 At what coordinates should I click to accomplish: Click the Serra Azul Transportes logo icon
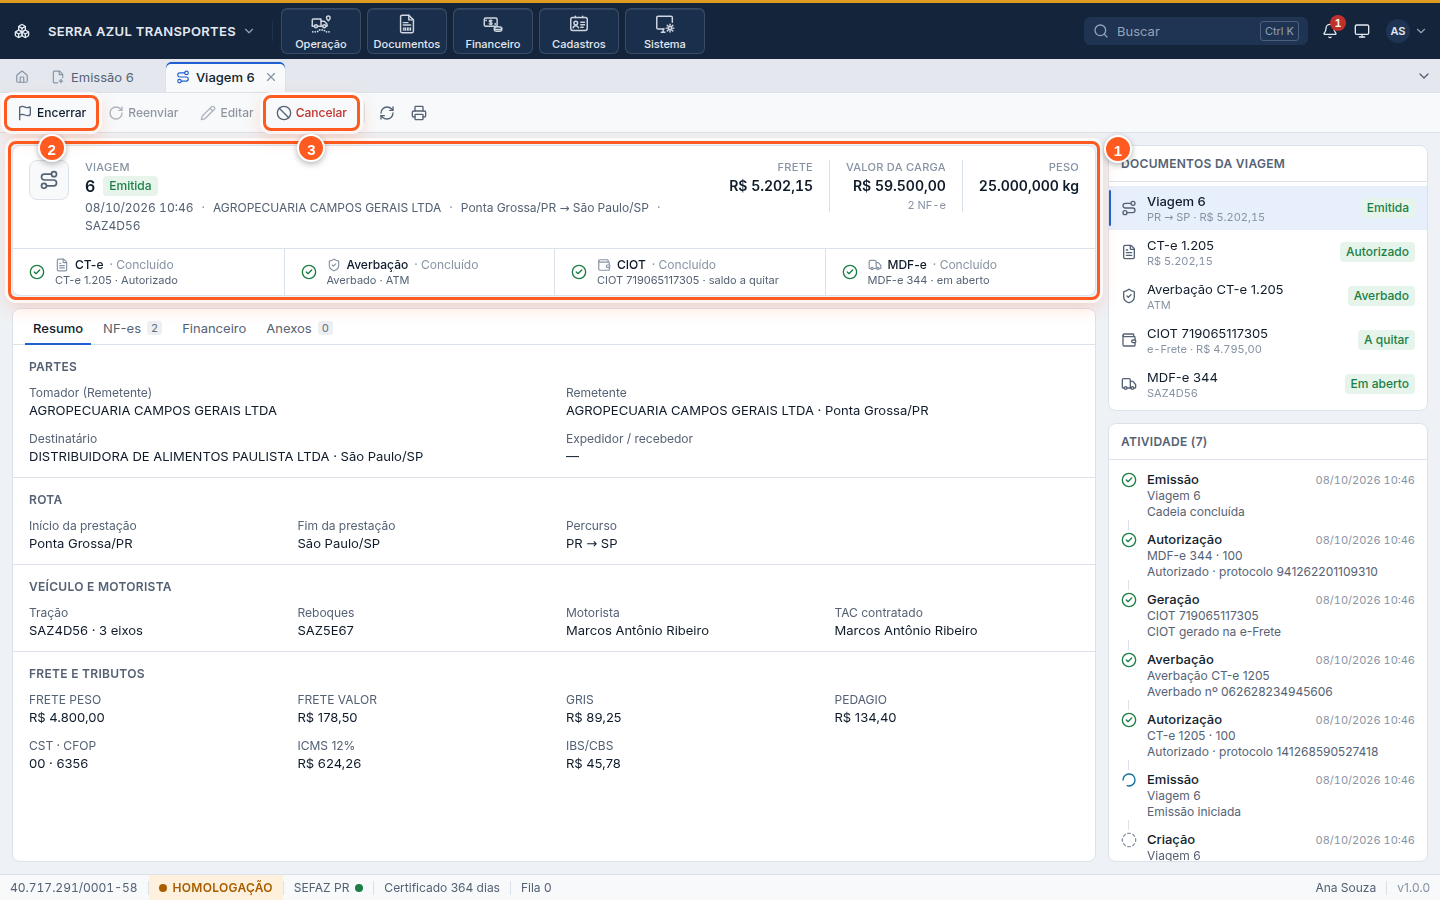[x=22, y=31]
